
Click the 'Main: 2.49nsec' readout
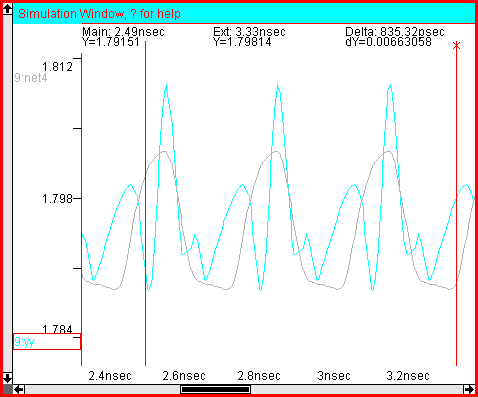coord(123,32)
